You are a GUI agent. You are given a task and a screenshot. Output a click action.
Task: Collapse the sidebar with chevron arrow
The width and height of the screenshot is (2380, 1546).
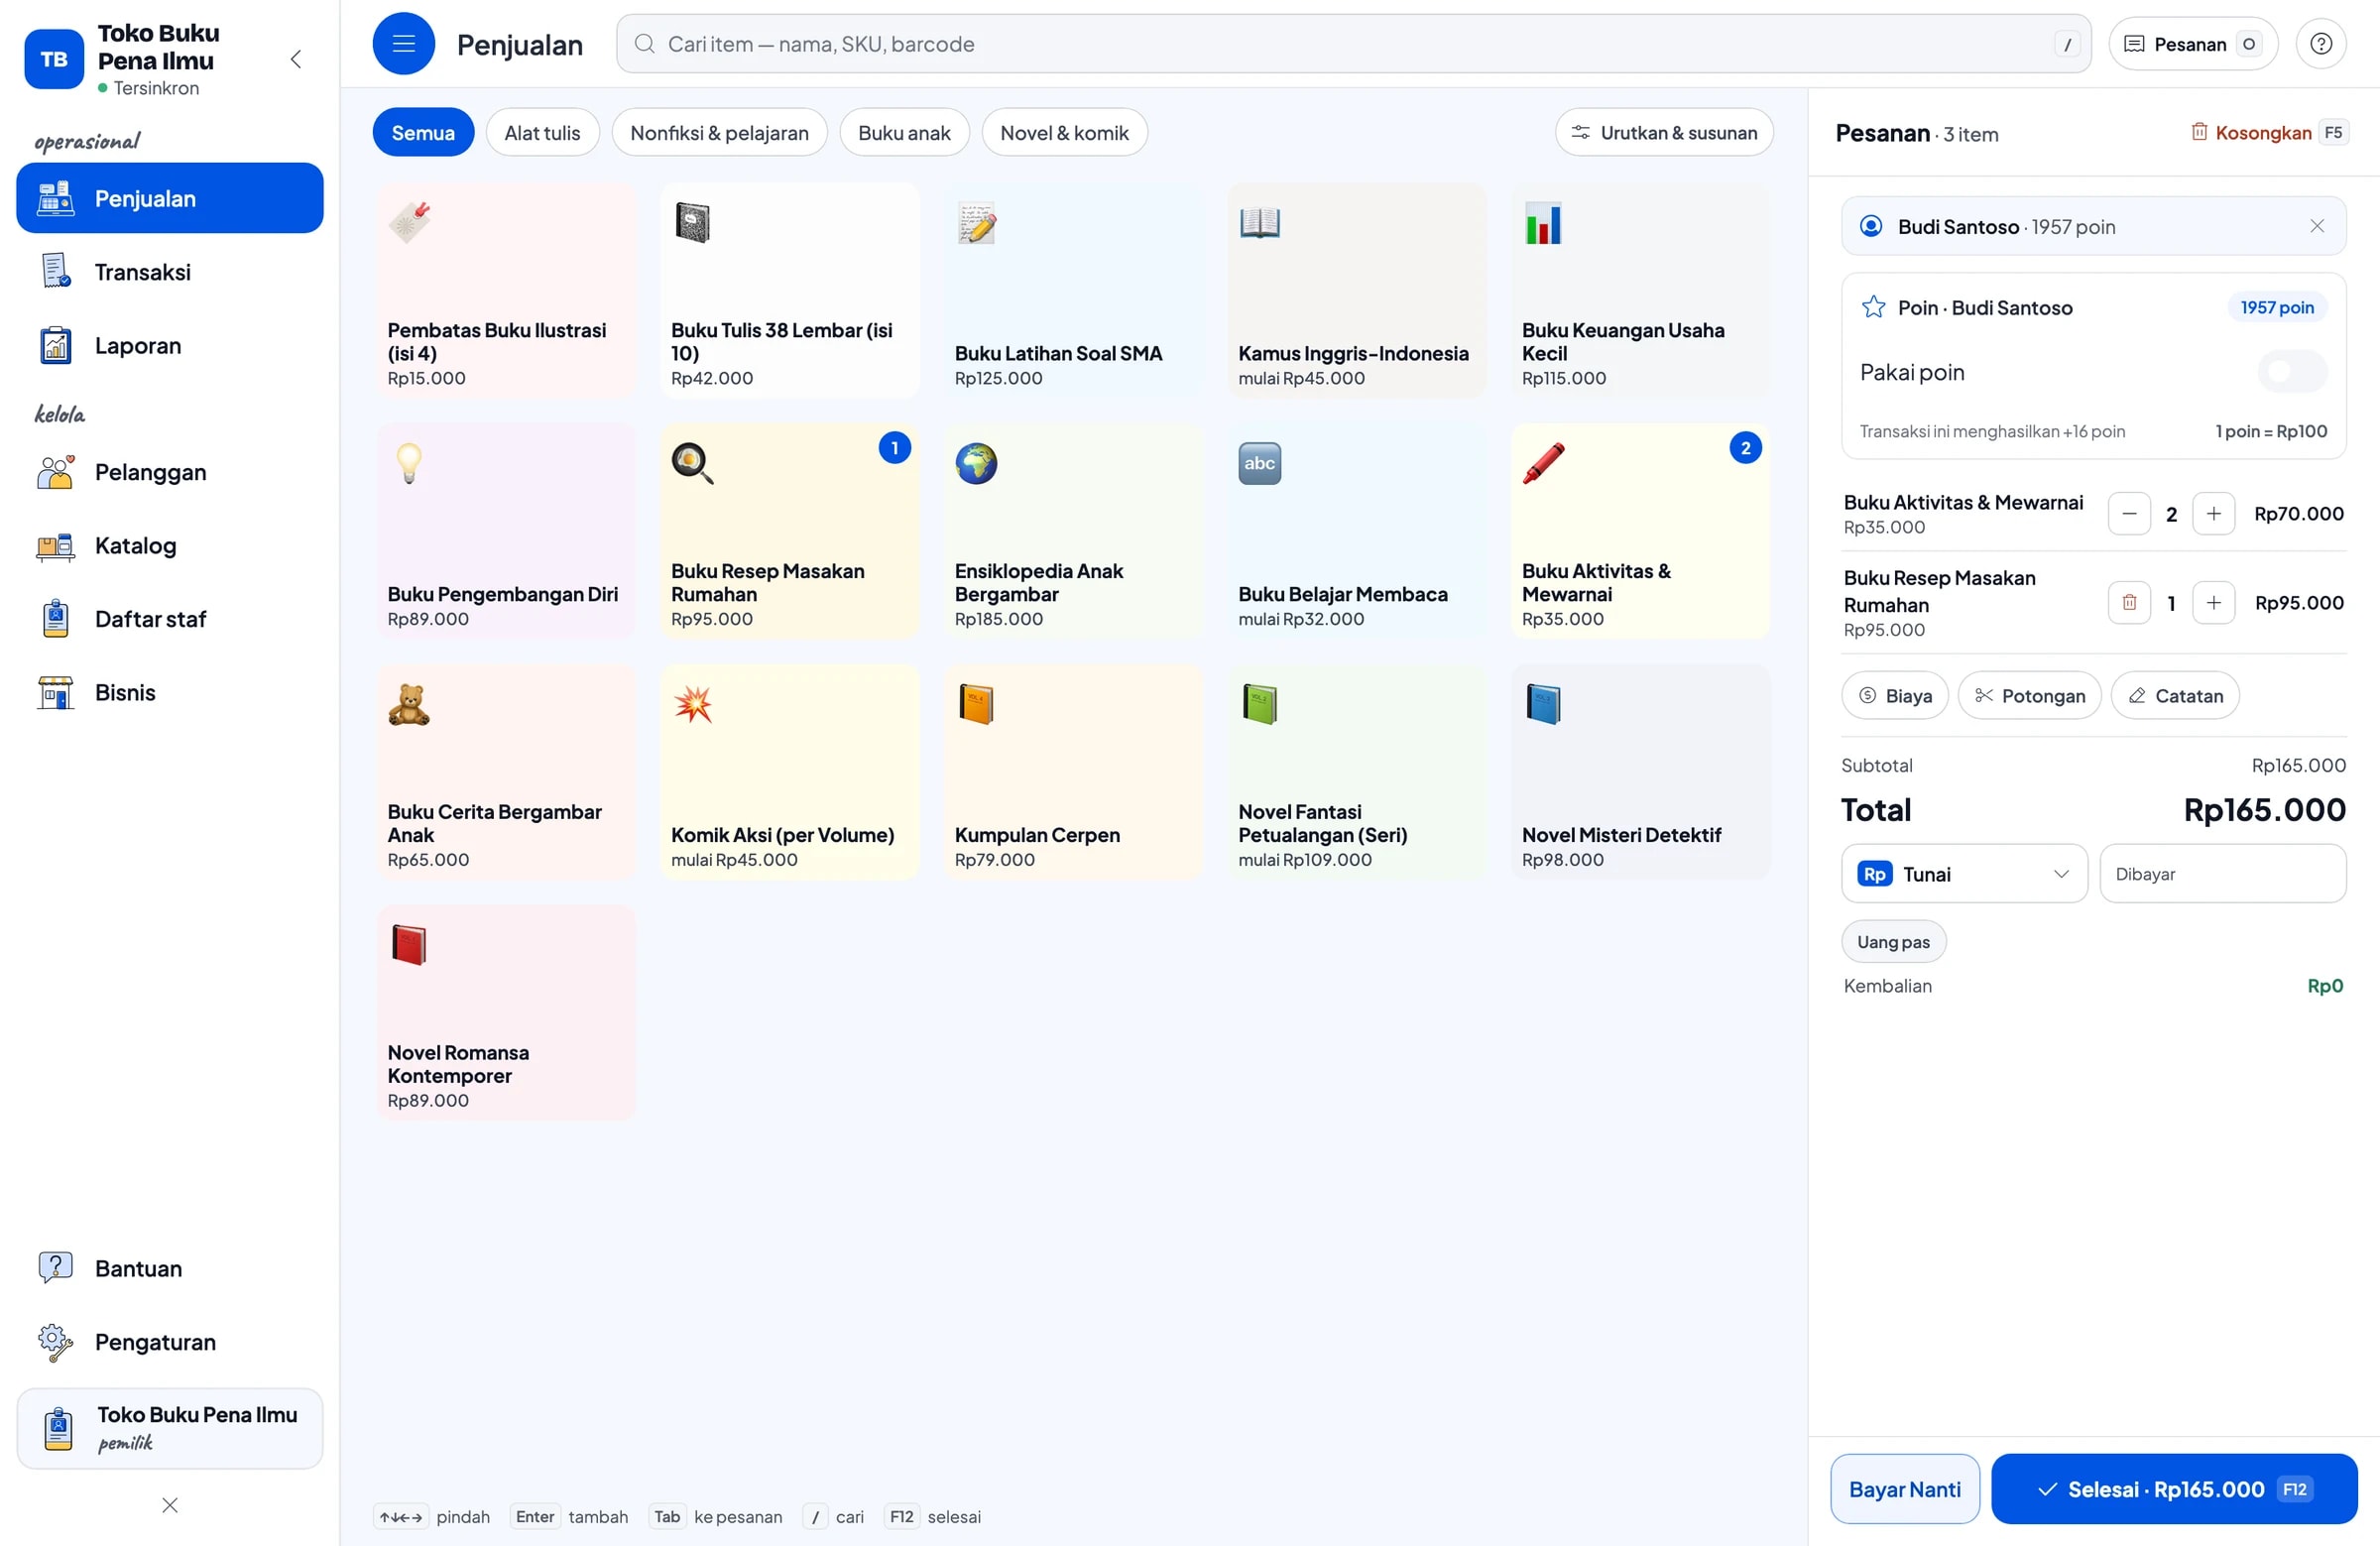(x=296, y=60)
